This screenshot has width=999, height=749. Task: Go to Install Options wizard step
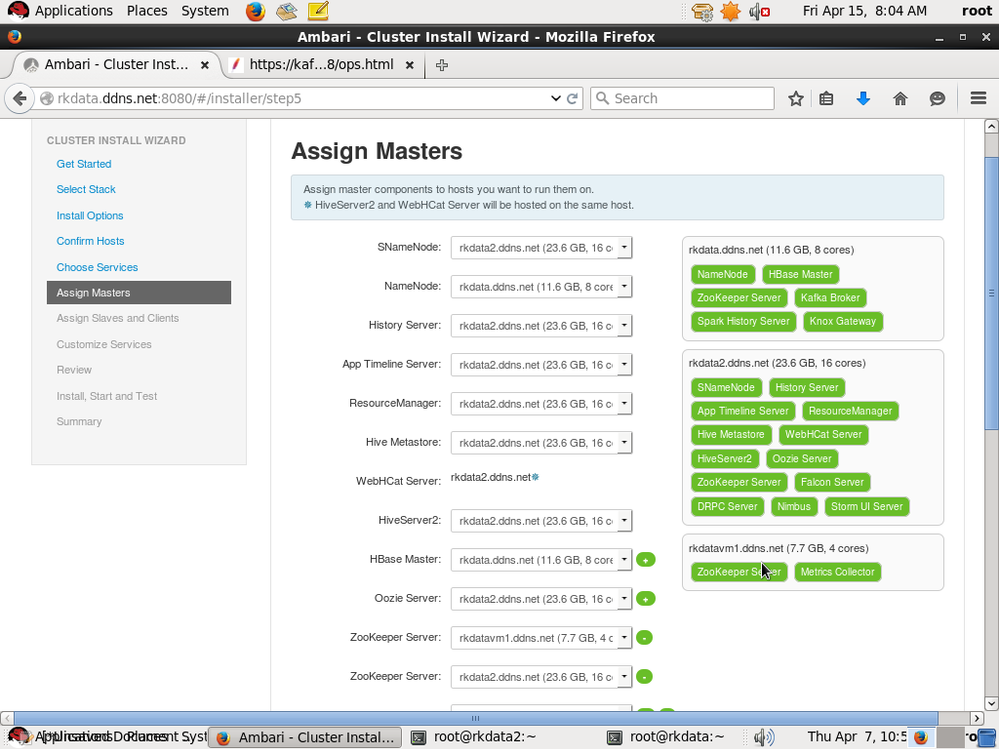tap(90, 215)
